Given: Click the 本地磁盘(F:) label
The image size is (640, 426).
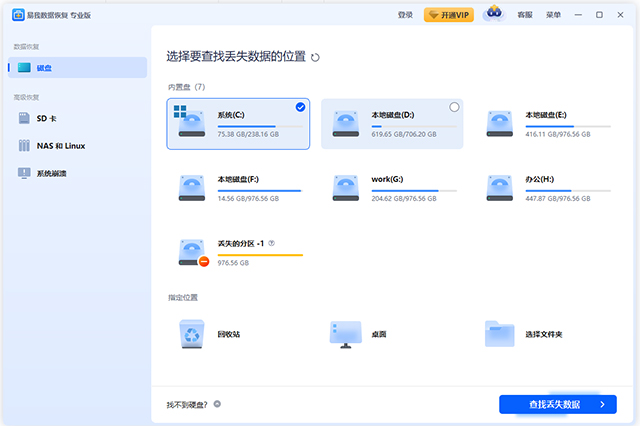Looking at the screenshot, I should 238,179.
